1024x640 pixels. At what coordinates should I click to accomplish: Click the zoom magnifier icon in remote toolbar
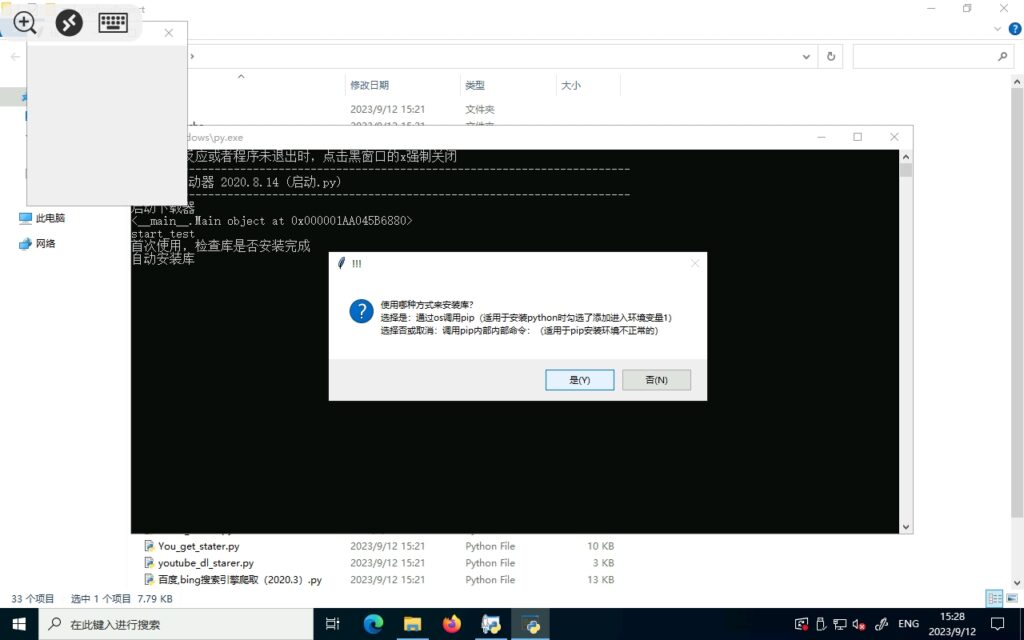(x=25, y=22)
